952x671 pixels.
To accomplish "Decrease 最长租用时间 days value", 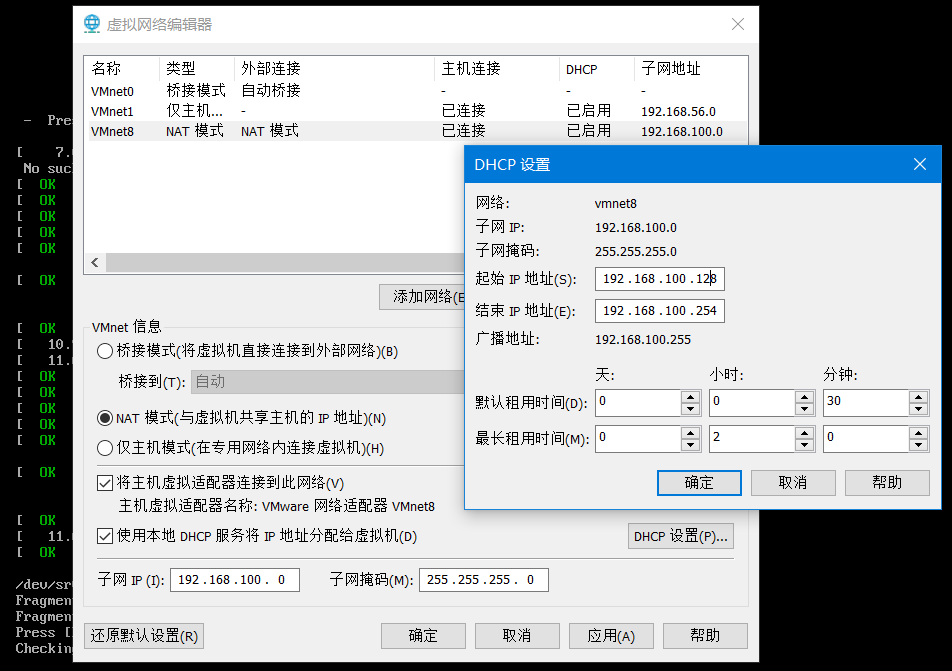I will (690, 445).
